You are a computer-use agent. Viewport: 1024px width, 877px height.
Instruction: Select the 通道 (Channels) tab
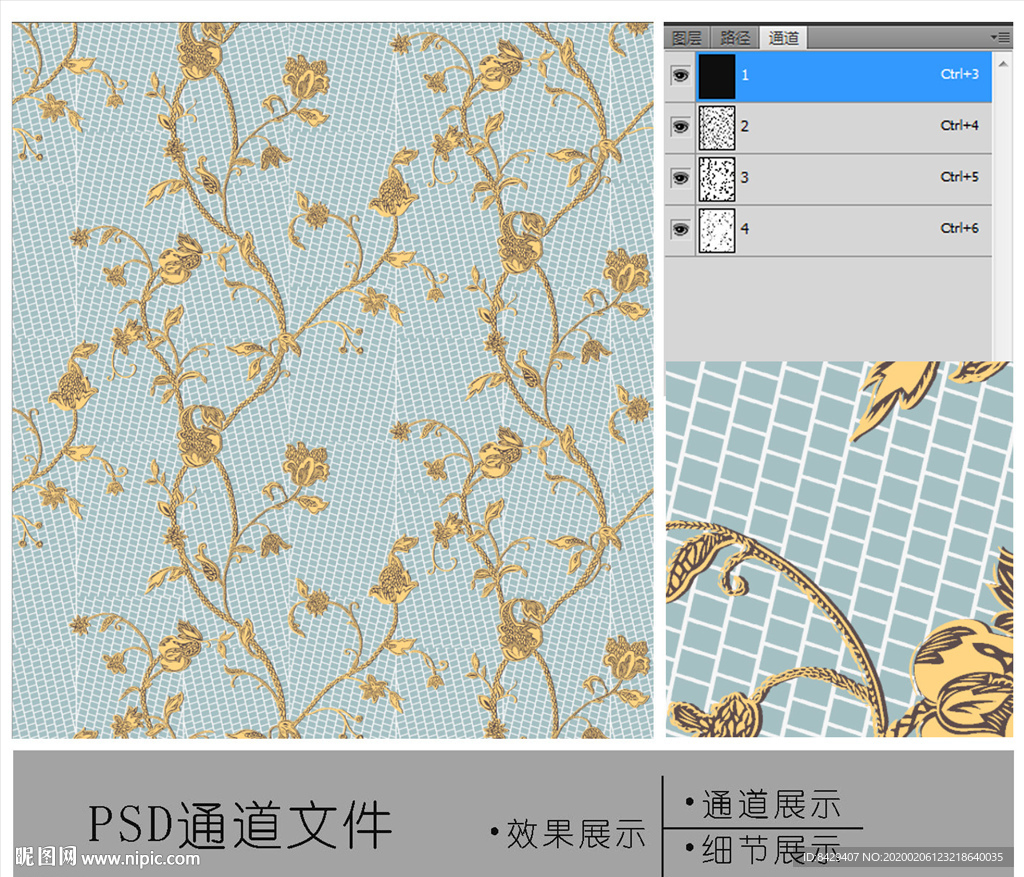tap(783, 38)
